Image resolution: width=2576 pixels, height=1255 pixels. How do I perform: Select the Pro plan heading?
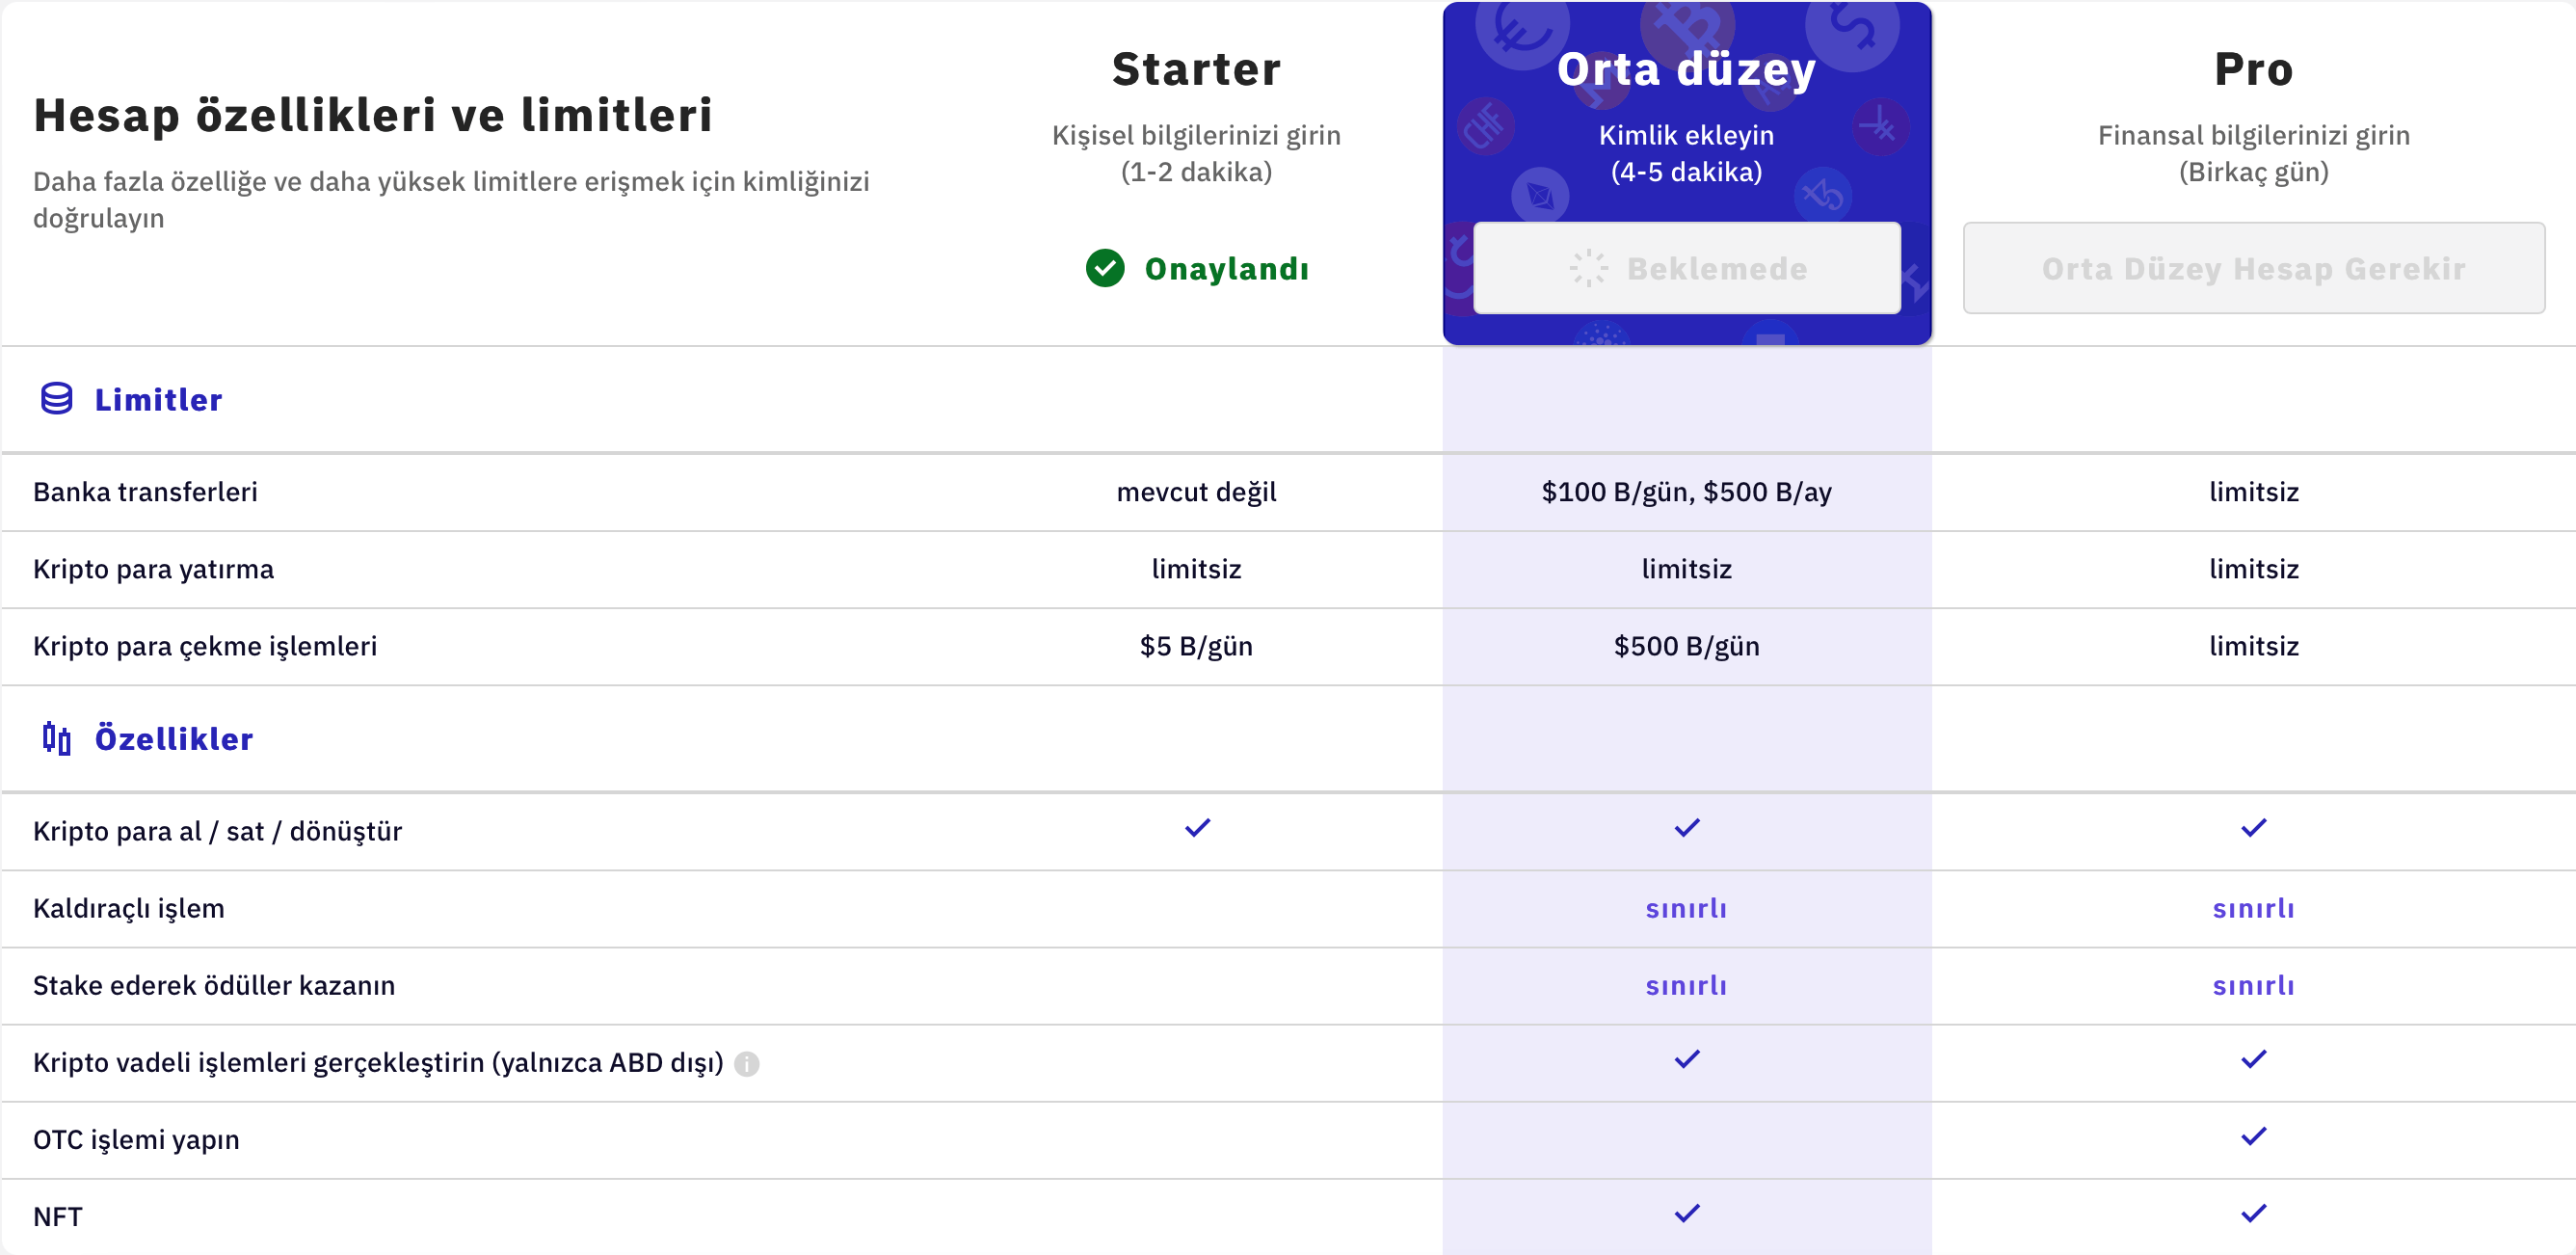[2253, 69]
